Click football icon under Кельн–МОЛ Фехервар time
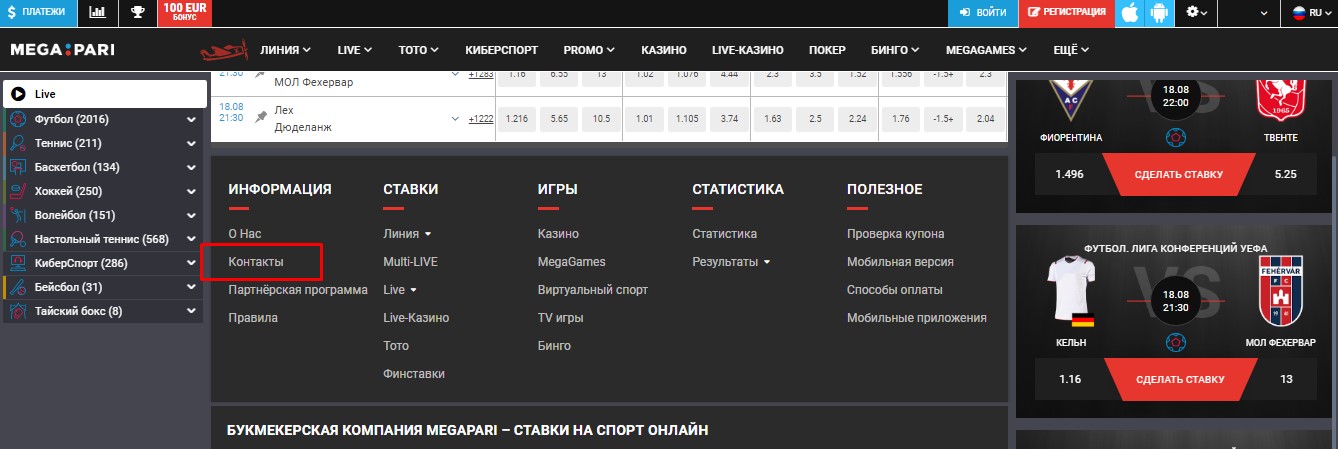This screenshot has height=449, width=1338. tap(1177, 341)
